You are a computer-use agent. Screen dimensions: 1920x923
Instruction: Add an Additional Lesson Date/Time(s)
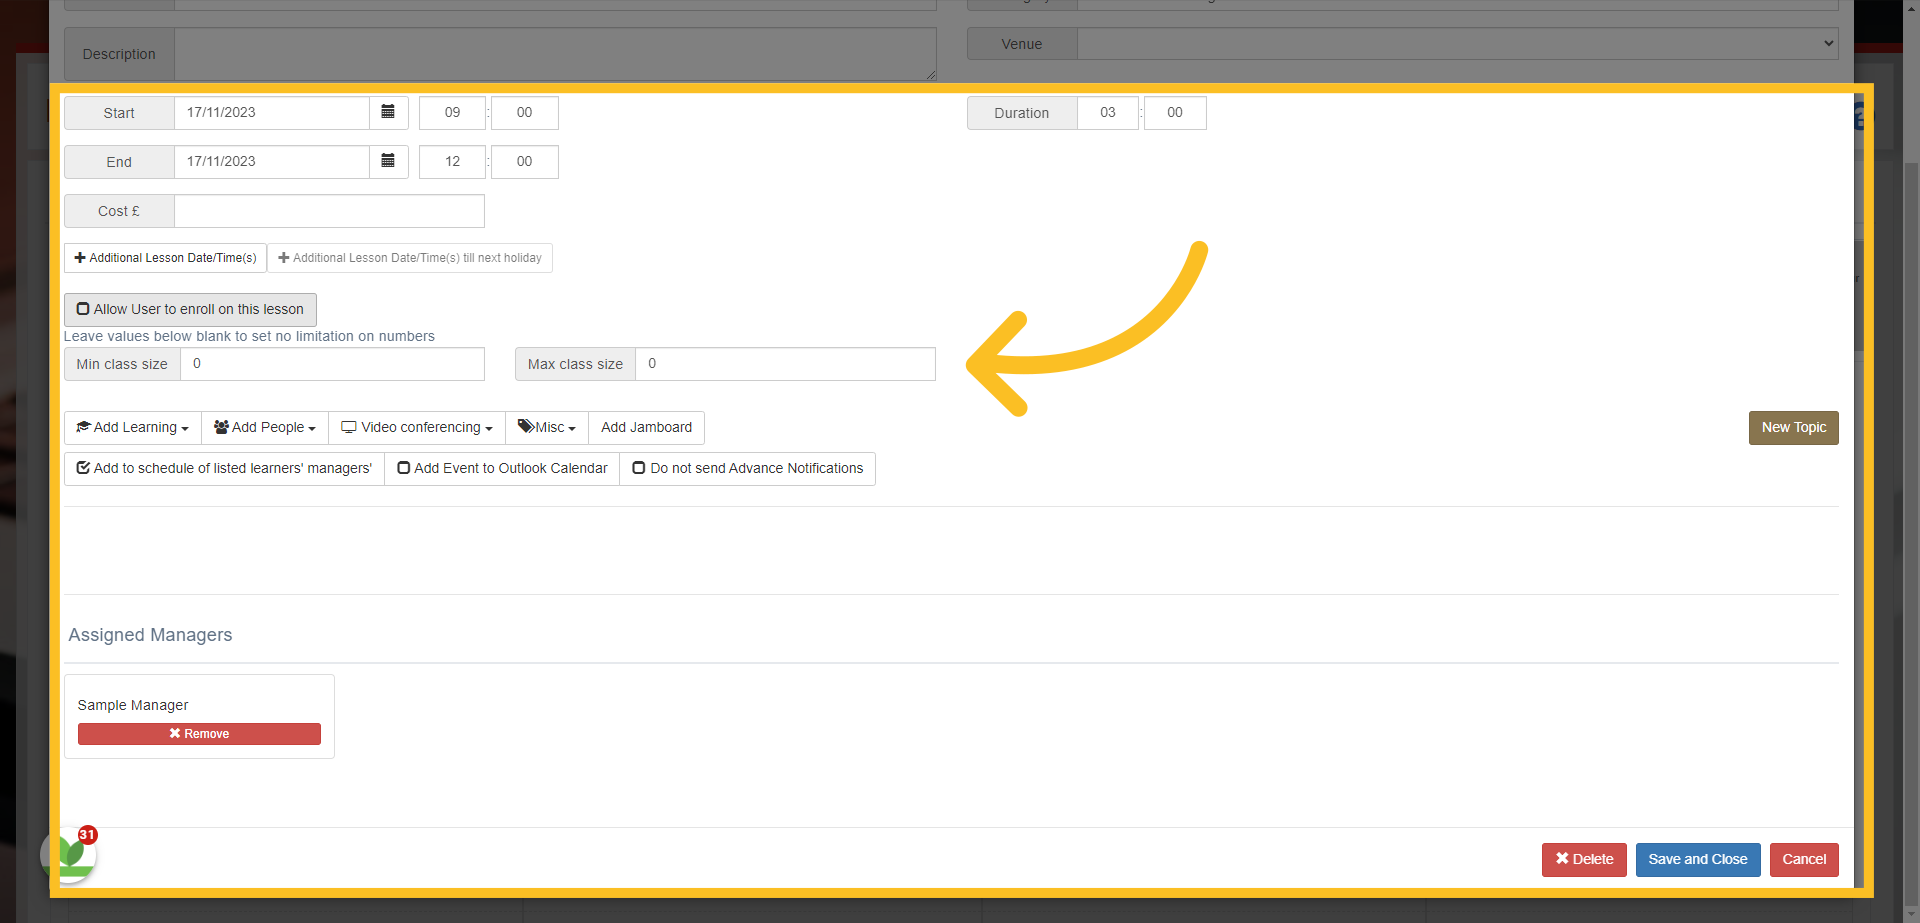(x=166, y=258)
